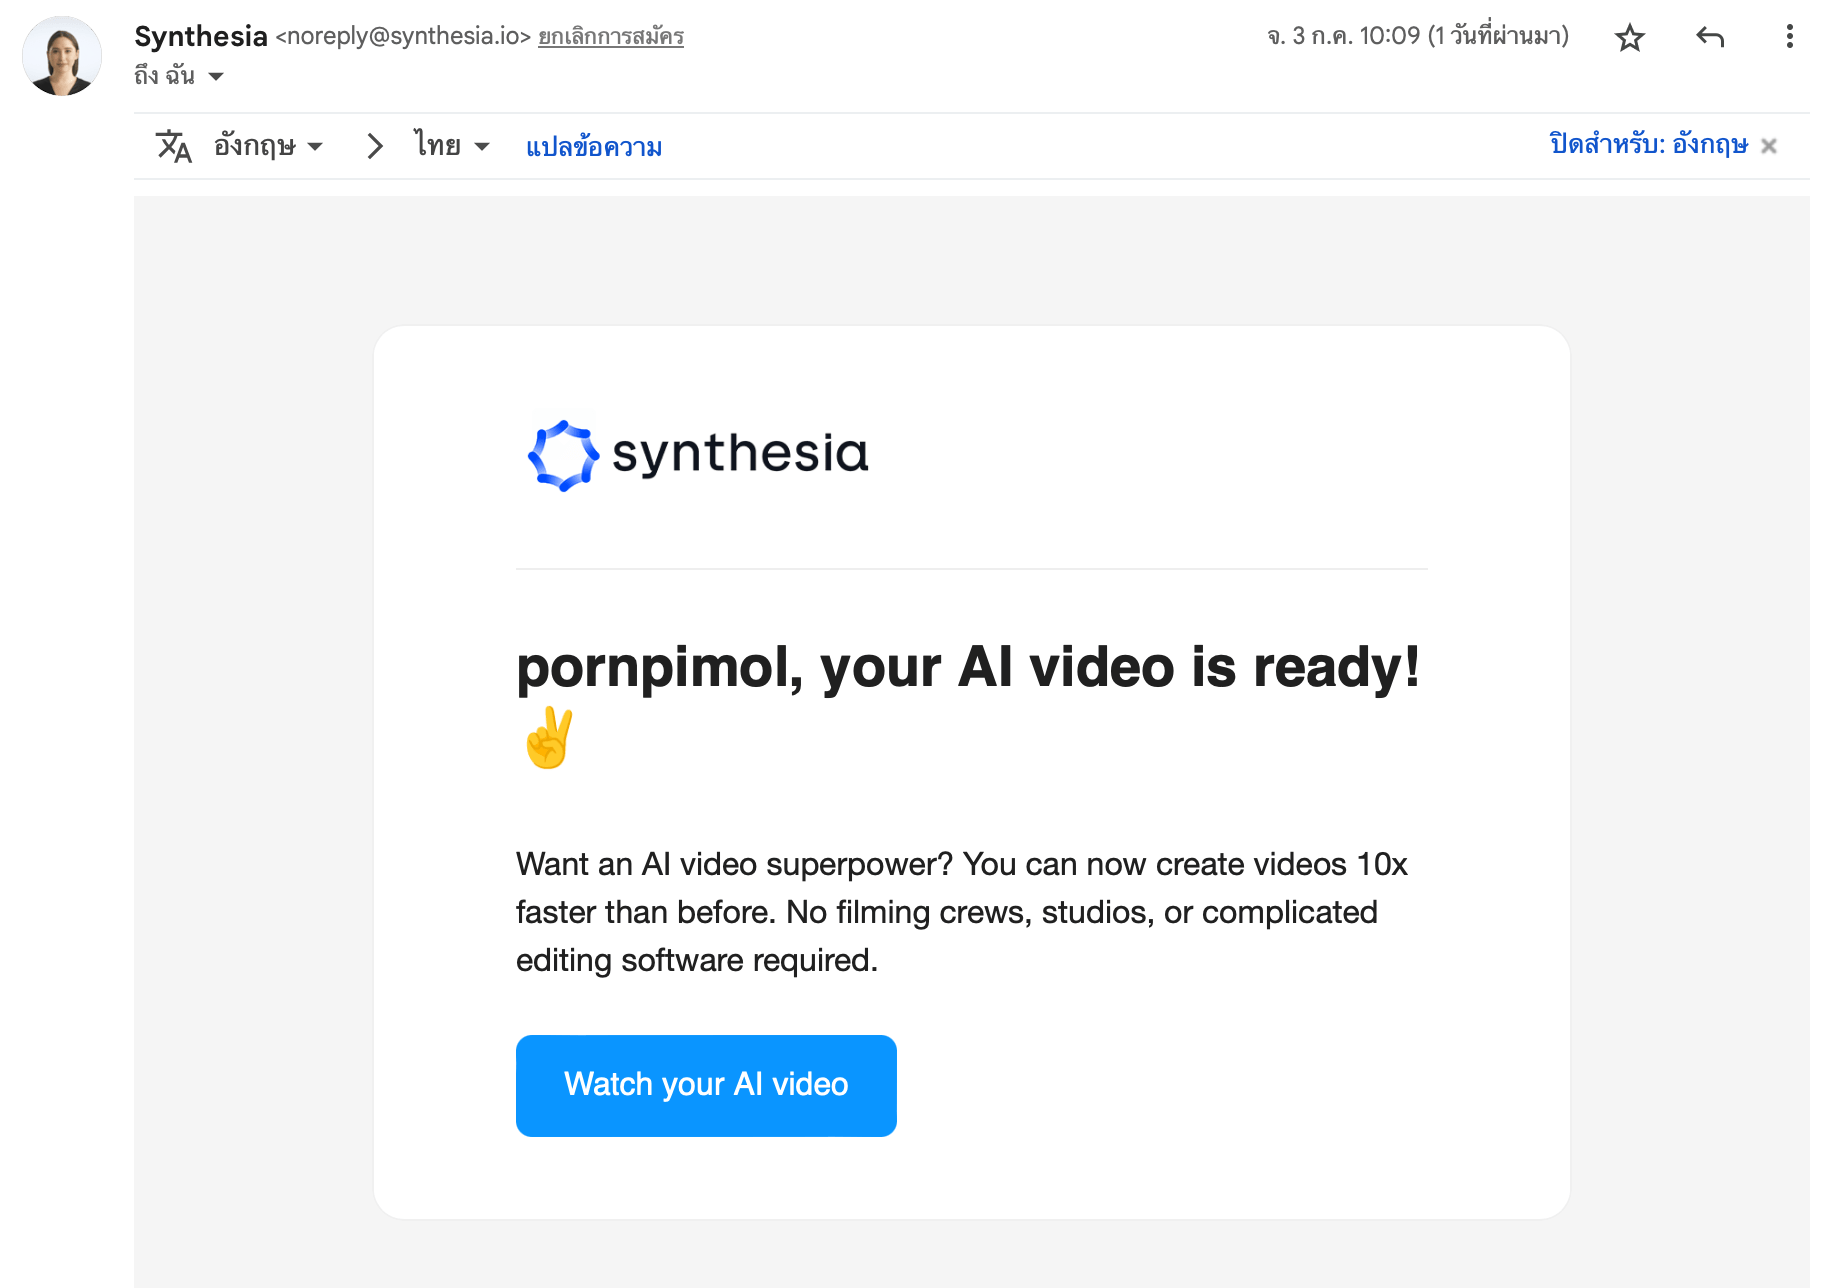Click the victory hand emoji
1830x1288 pixels.
[x=549, y=738]
